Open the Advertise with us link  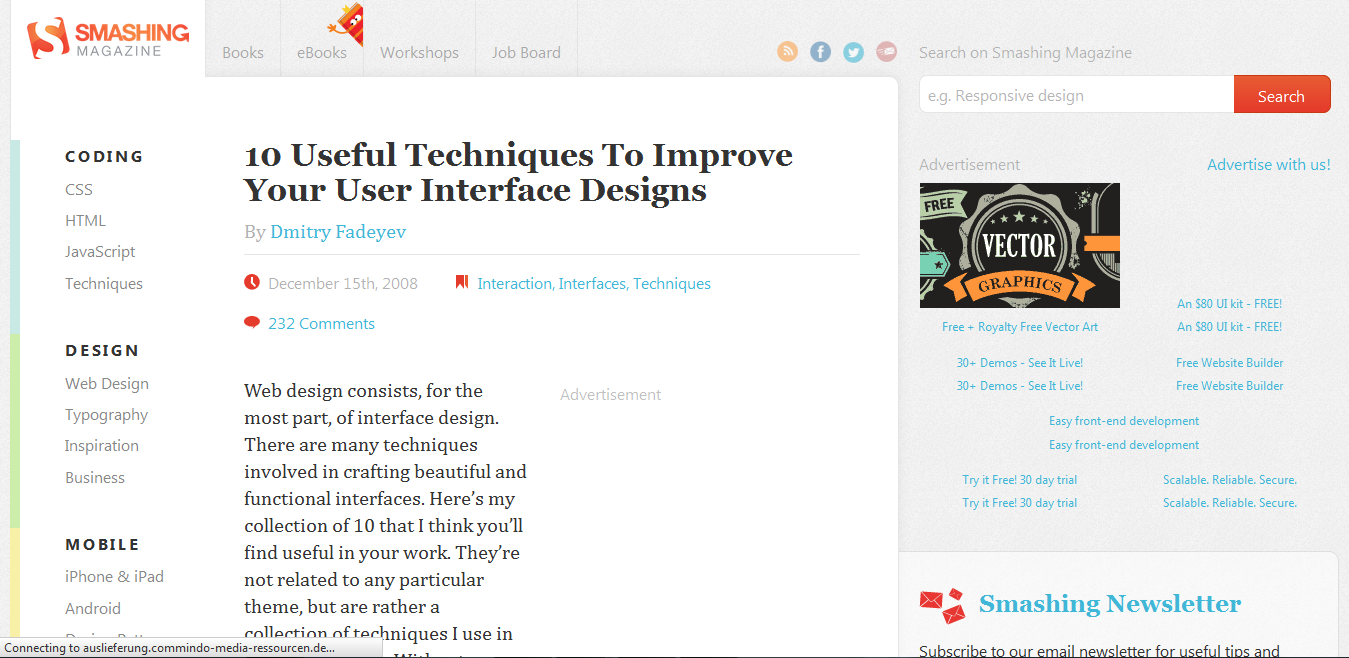click(x=1268, y=163)
